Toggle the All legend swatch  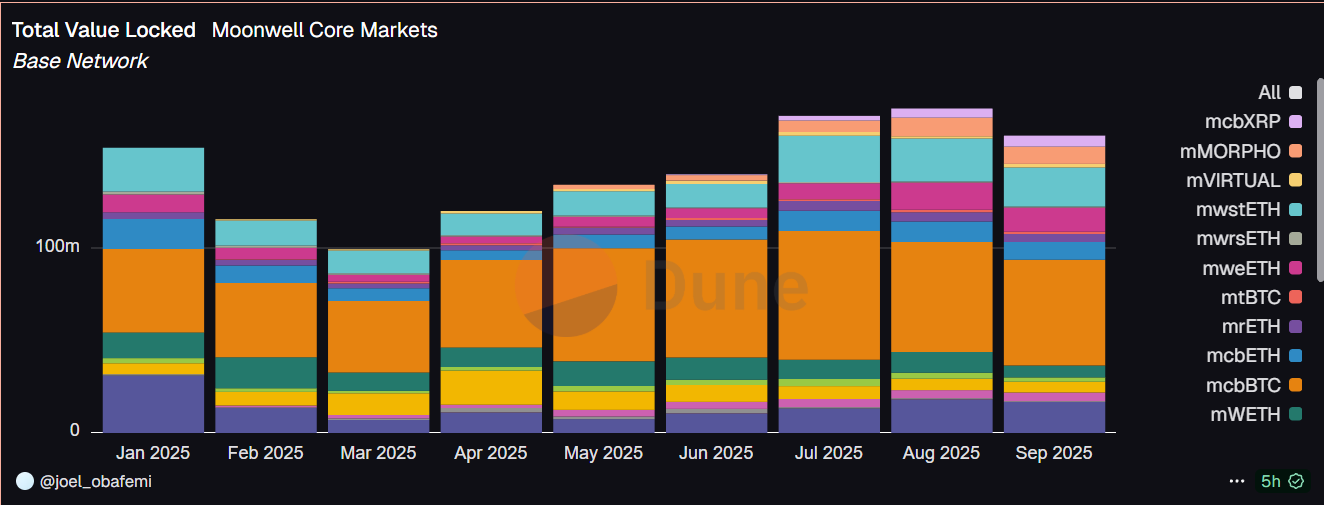point(1296,93)
